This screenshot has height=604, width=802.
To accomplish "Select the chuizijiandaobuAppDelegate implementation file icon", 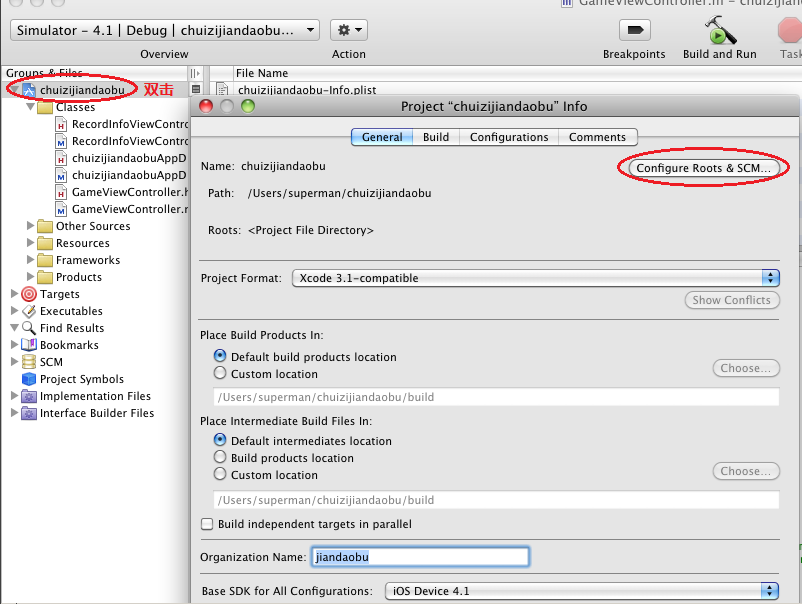I will [x=61, y=175].
